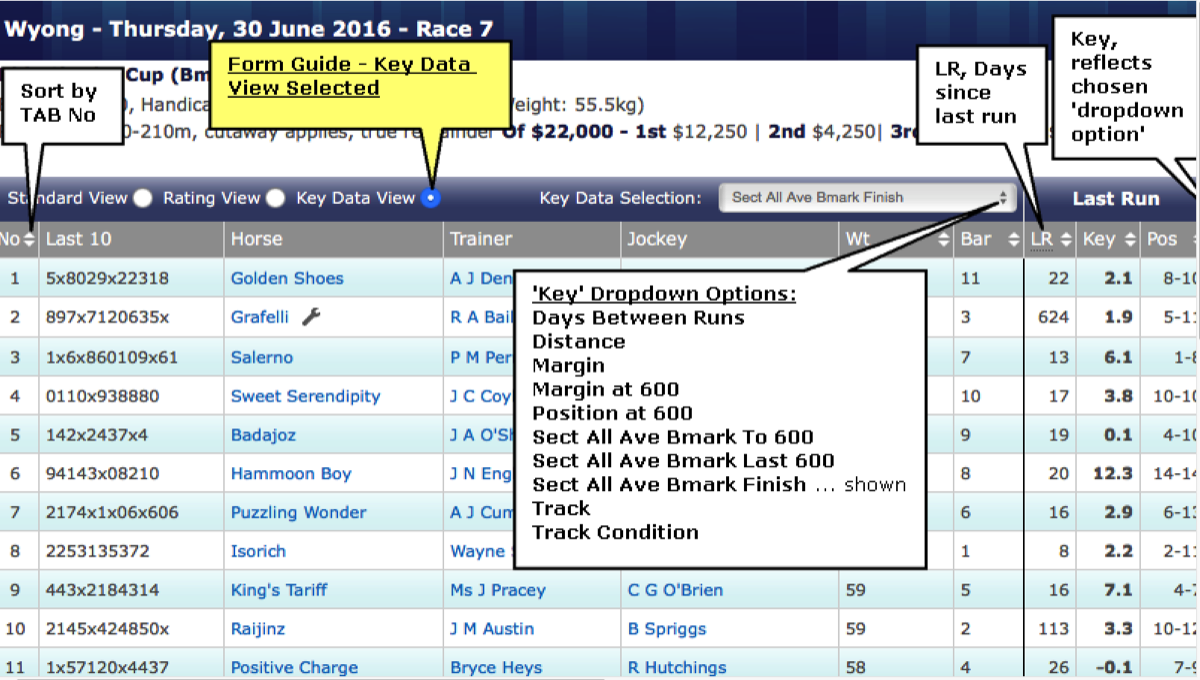The width and height of the screenshot is (1200, 680).
Task: Sort by LR days since last run
Action: tap(1064, 240)
